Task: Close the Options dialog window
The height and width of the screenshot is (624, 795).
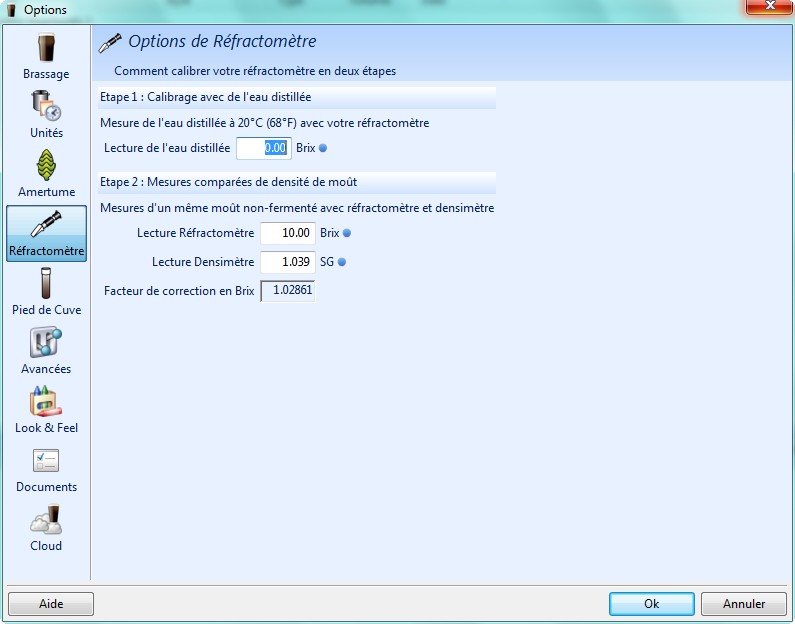Action: (x=768, y=9)
